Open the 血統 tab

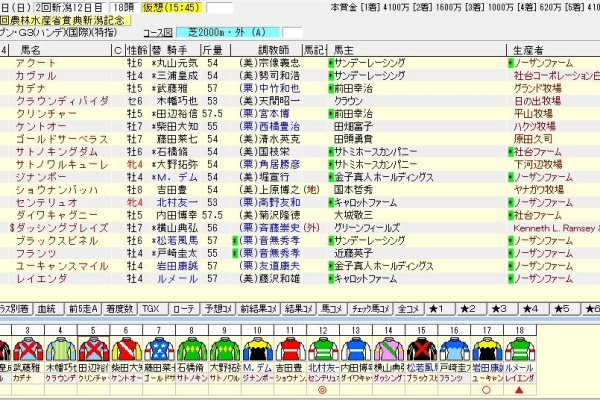tap(49, 309)
